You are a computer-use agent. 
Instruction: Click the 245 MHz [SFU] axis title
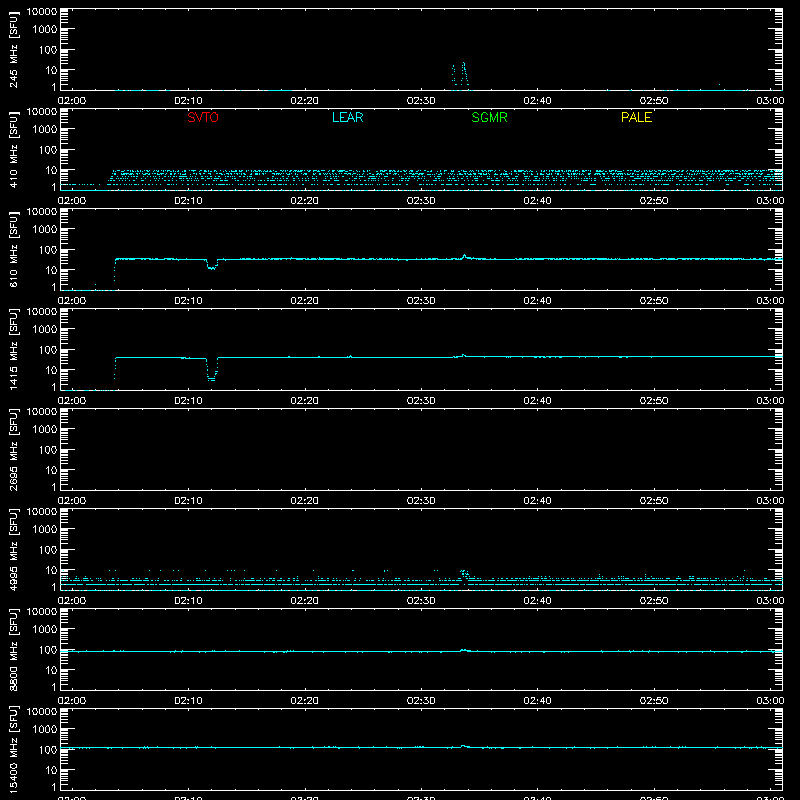[x=13, y=49]
